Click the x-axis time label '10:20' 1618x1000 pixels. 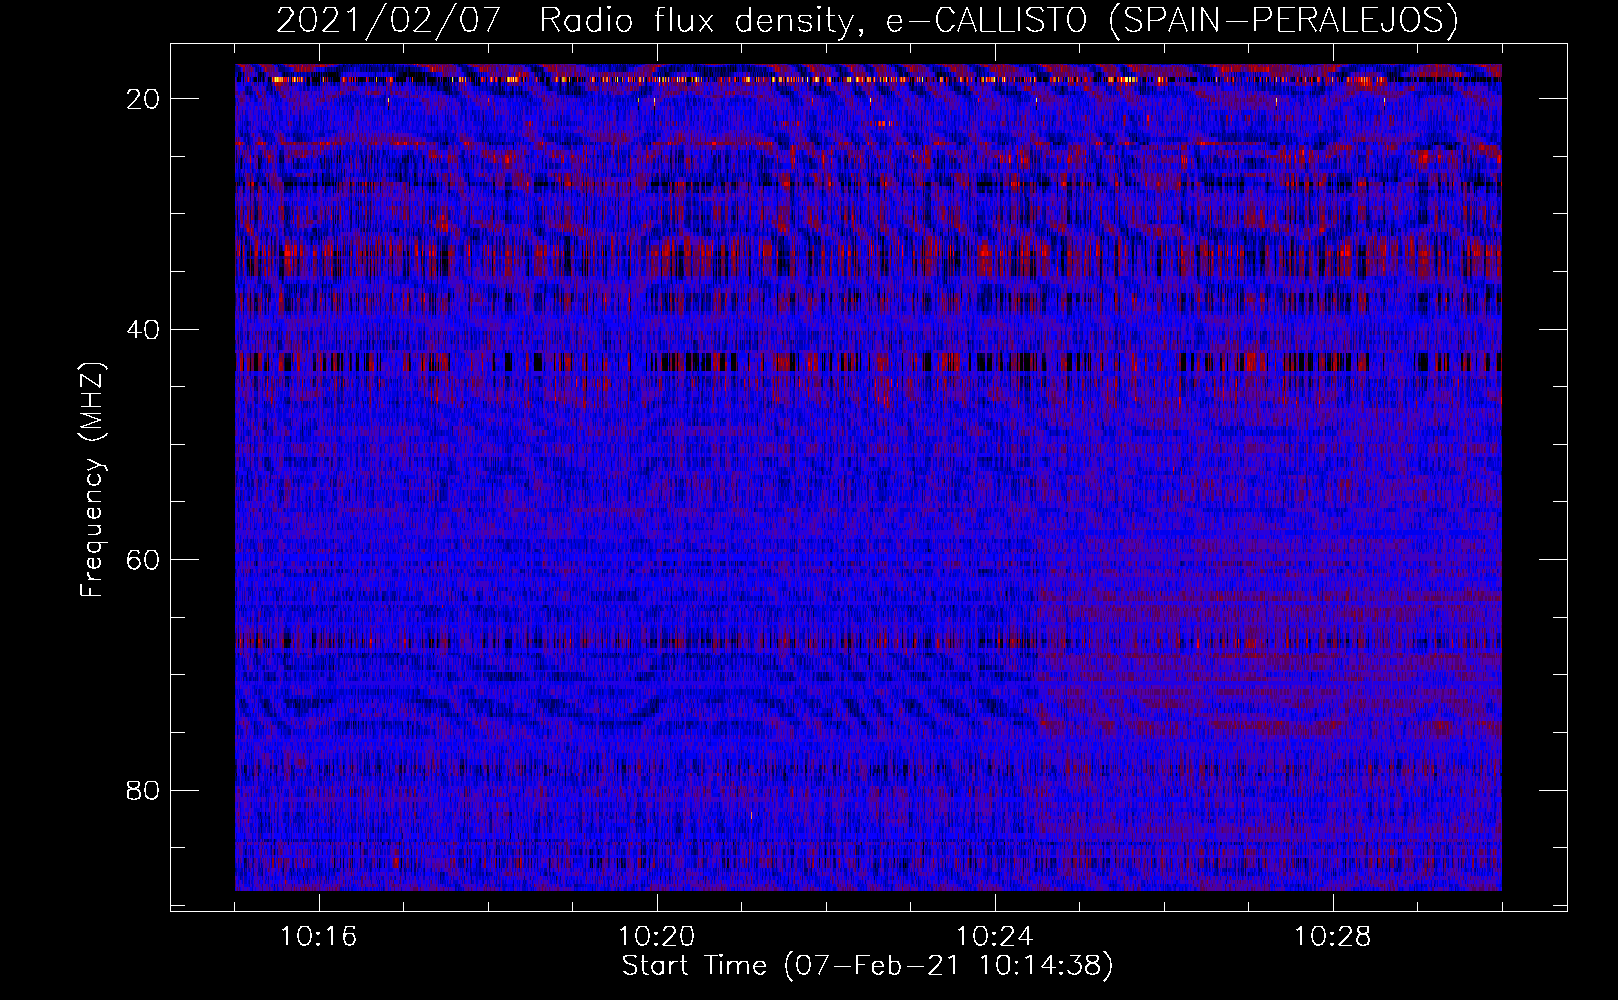(656, 937)
